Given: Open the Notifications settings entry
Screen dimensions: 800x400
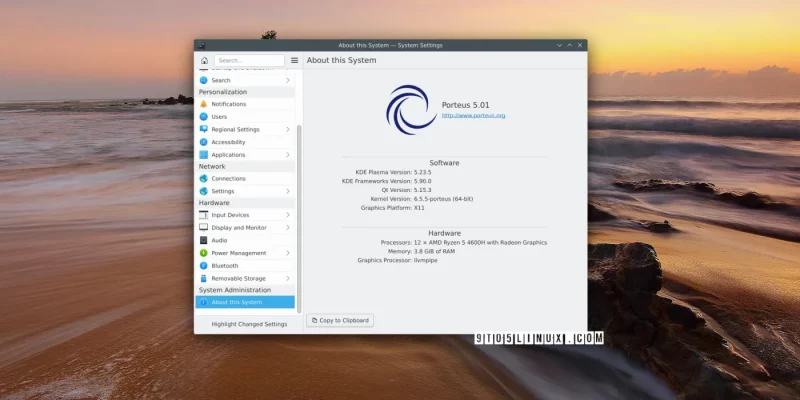Looking at the screenshot, I should (245, 104).
